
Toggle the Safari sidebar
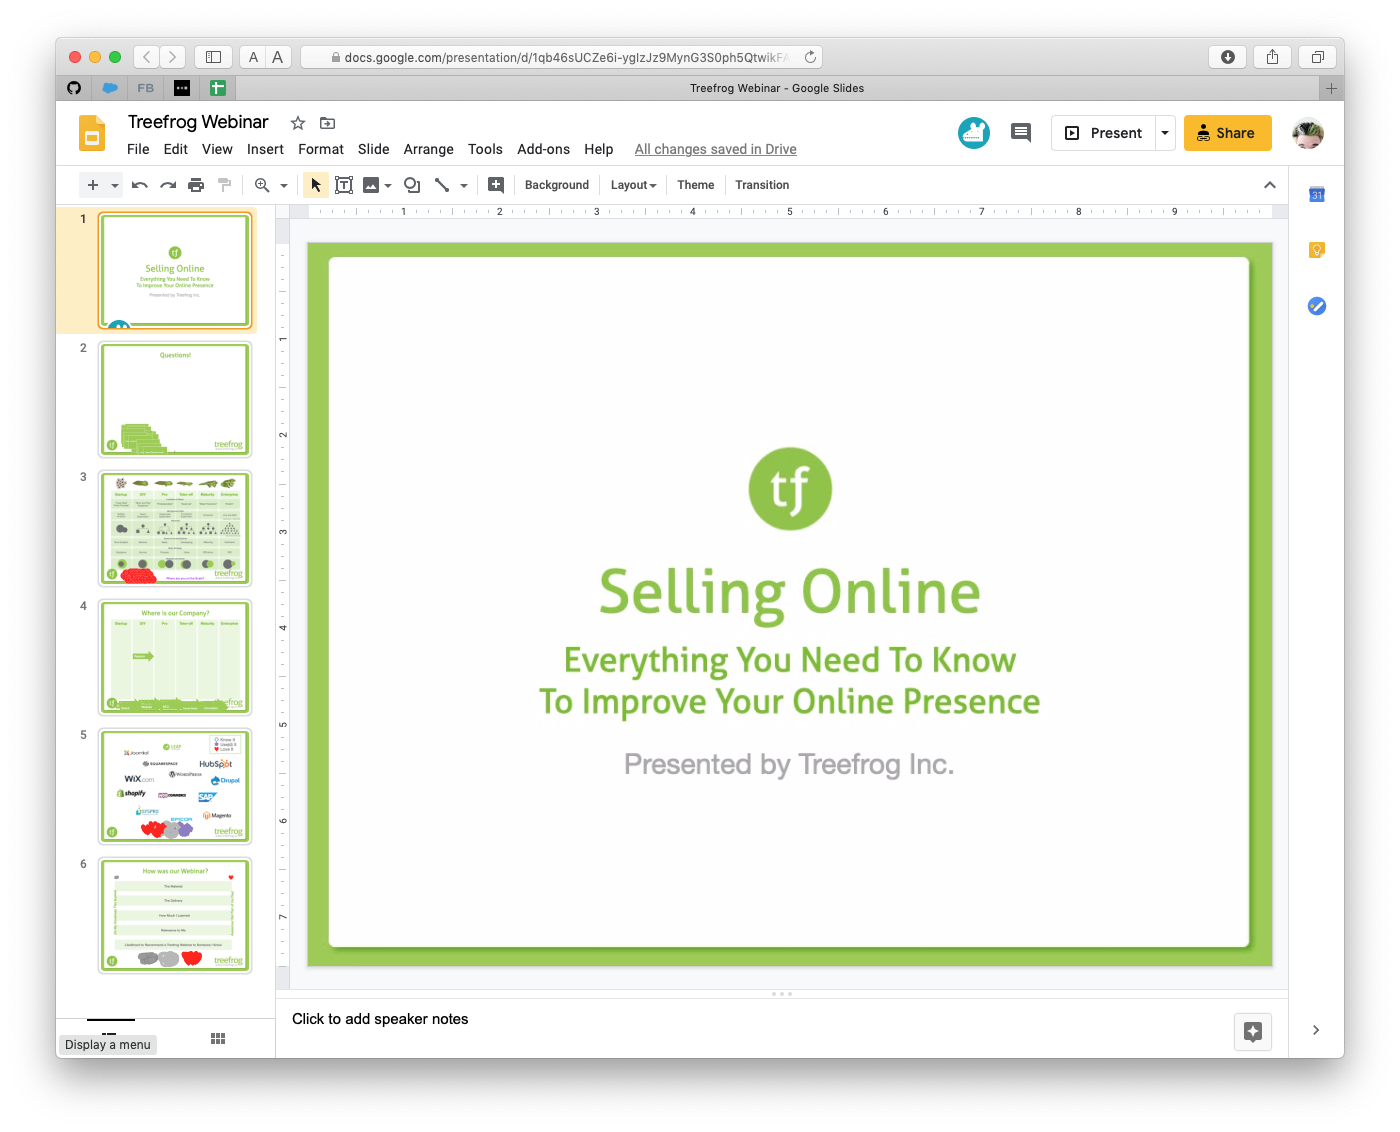point(213,57)
